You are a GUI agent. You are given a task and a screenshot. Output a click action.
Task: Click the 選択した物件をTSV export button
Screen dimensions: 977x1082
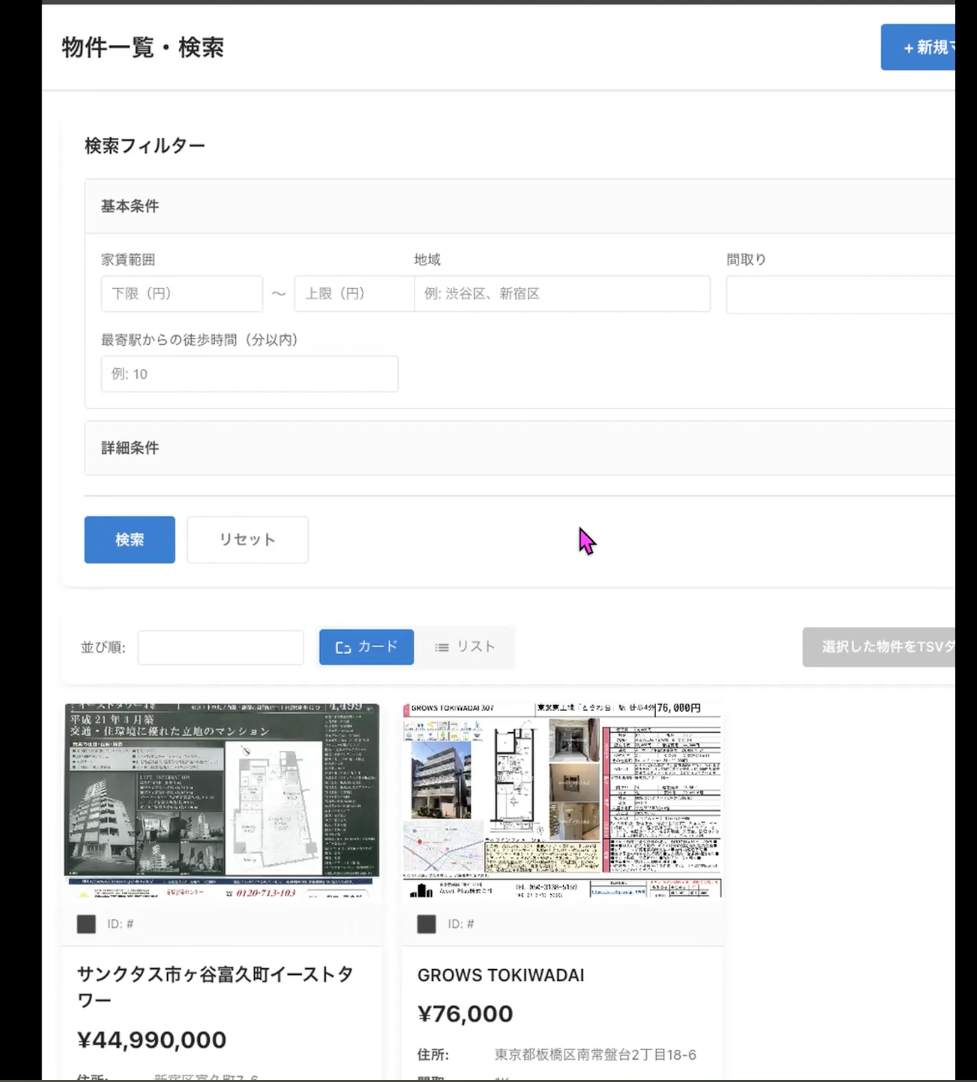pos(889,647)
